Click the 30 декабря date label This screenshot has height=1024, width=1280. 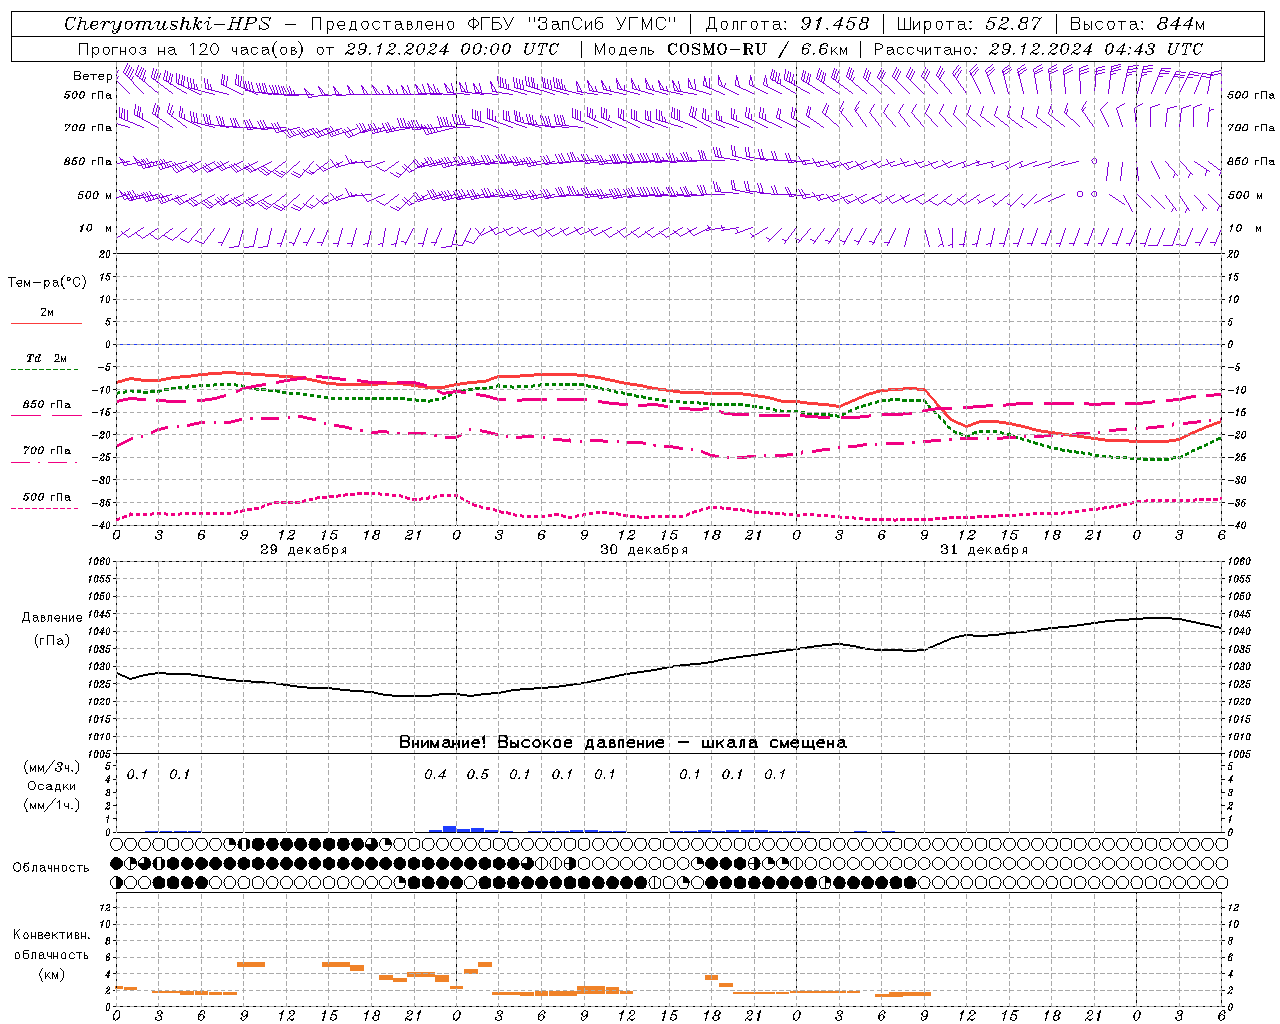pyautogui.click(x=644, y=550)
